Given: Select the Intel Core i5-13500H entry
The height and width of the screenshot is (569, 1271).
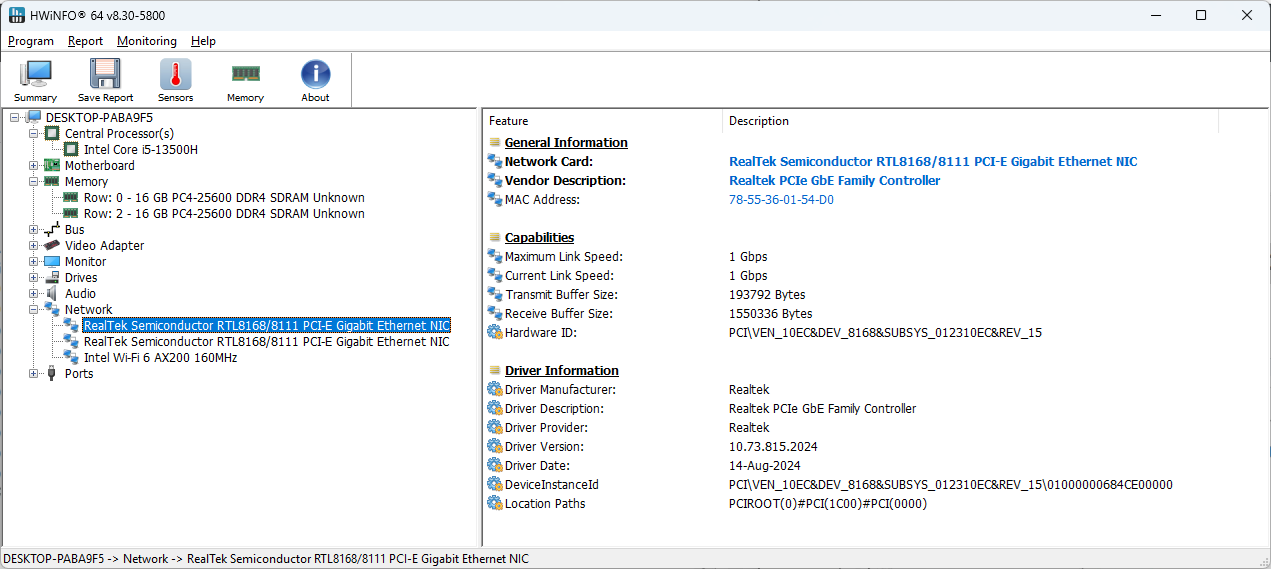Looking at the screenshot, I should pos(141,149).
